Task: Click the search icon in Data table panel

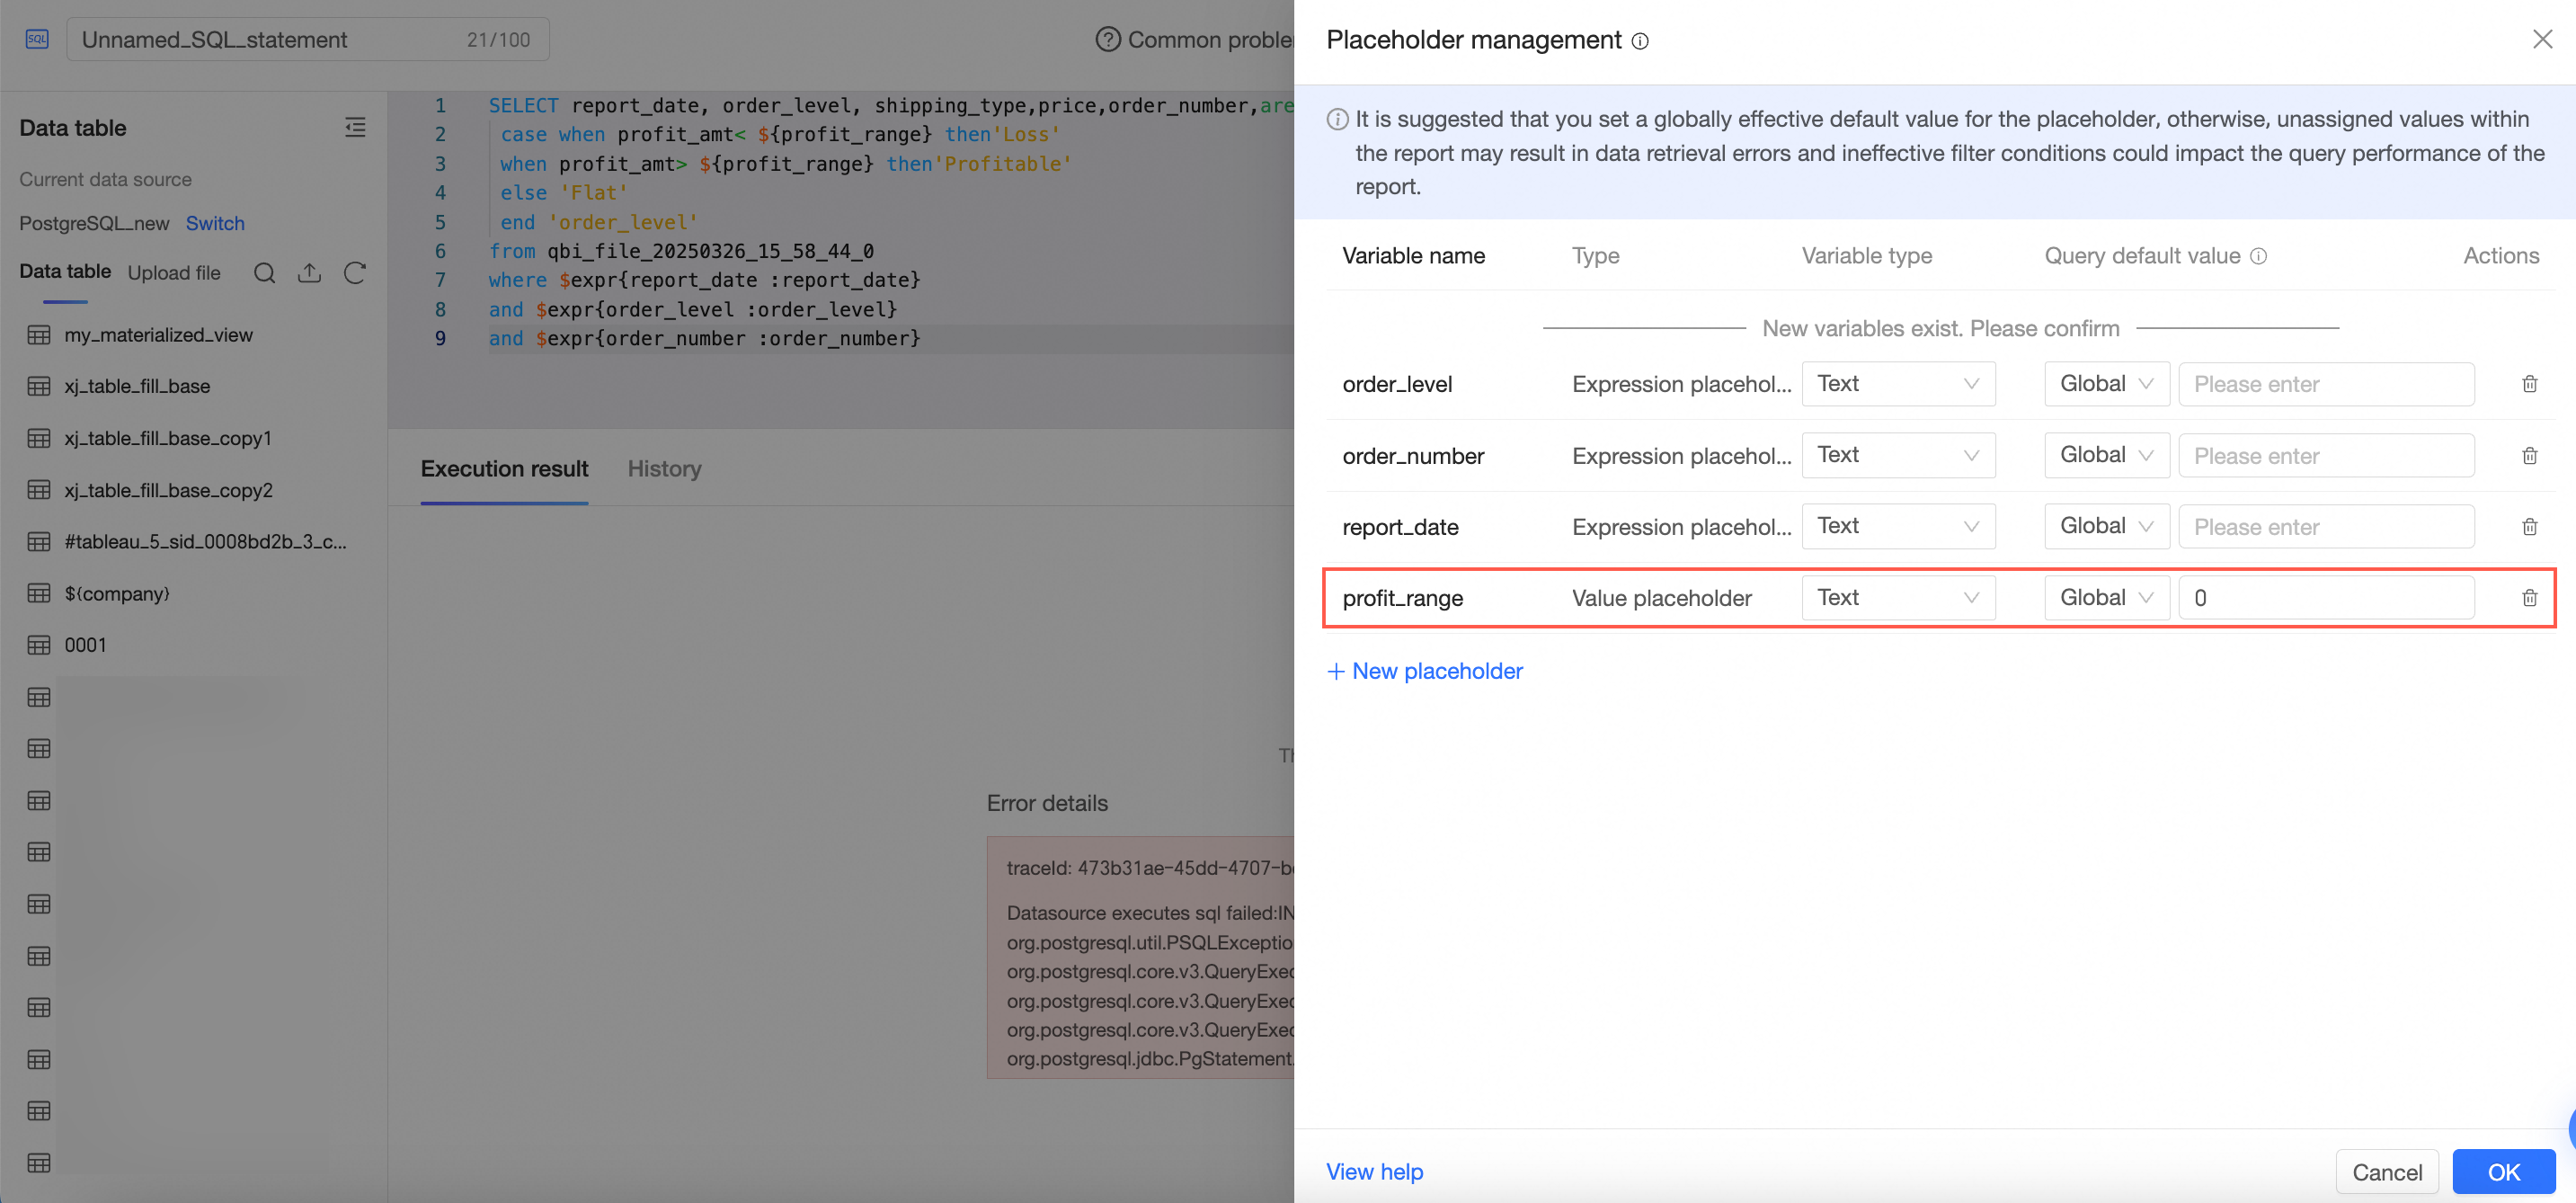Action: coord(264,273)
